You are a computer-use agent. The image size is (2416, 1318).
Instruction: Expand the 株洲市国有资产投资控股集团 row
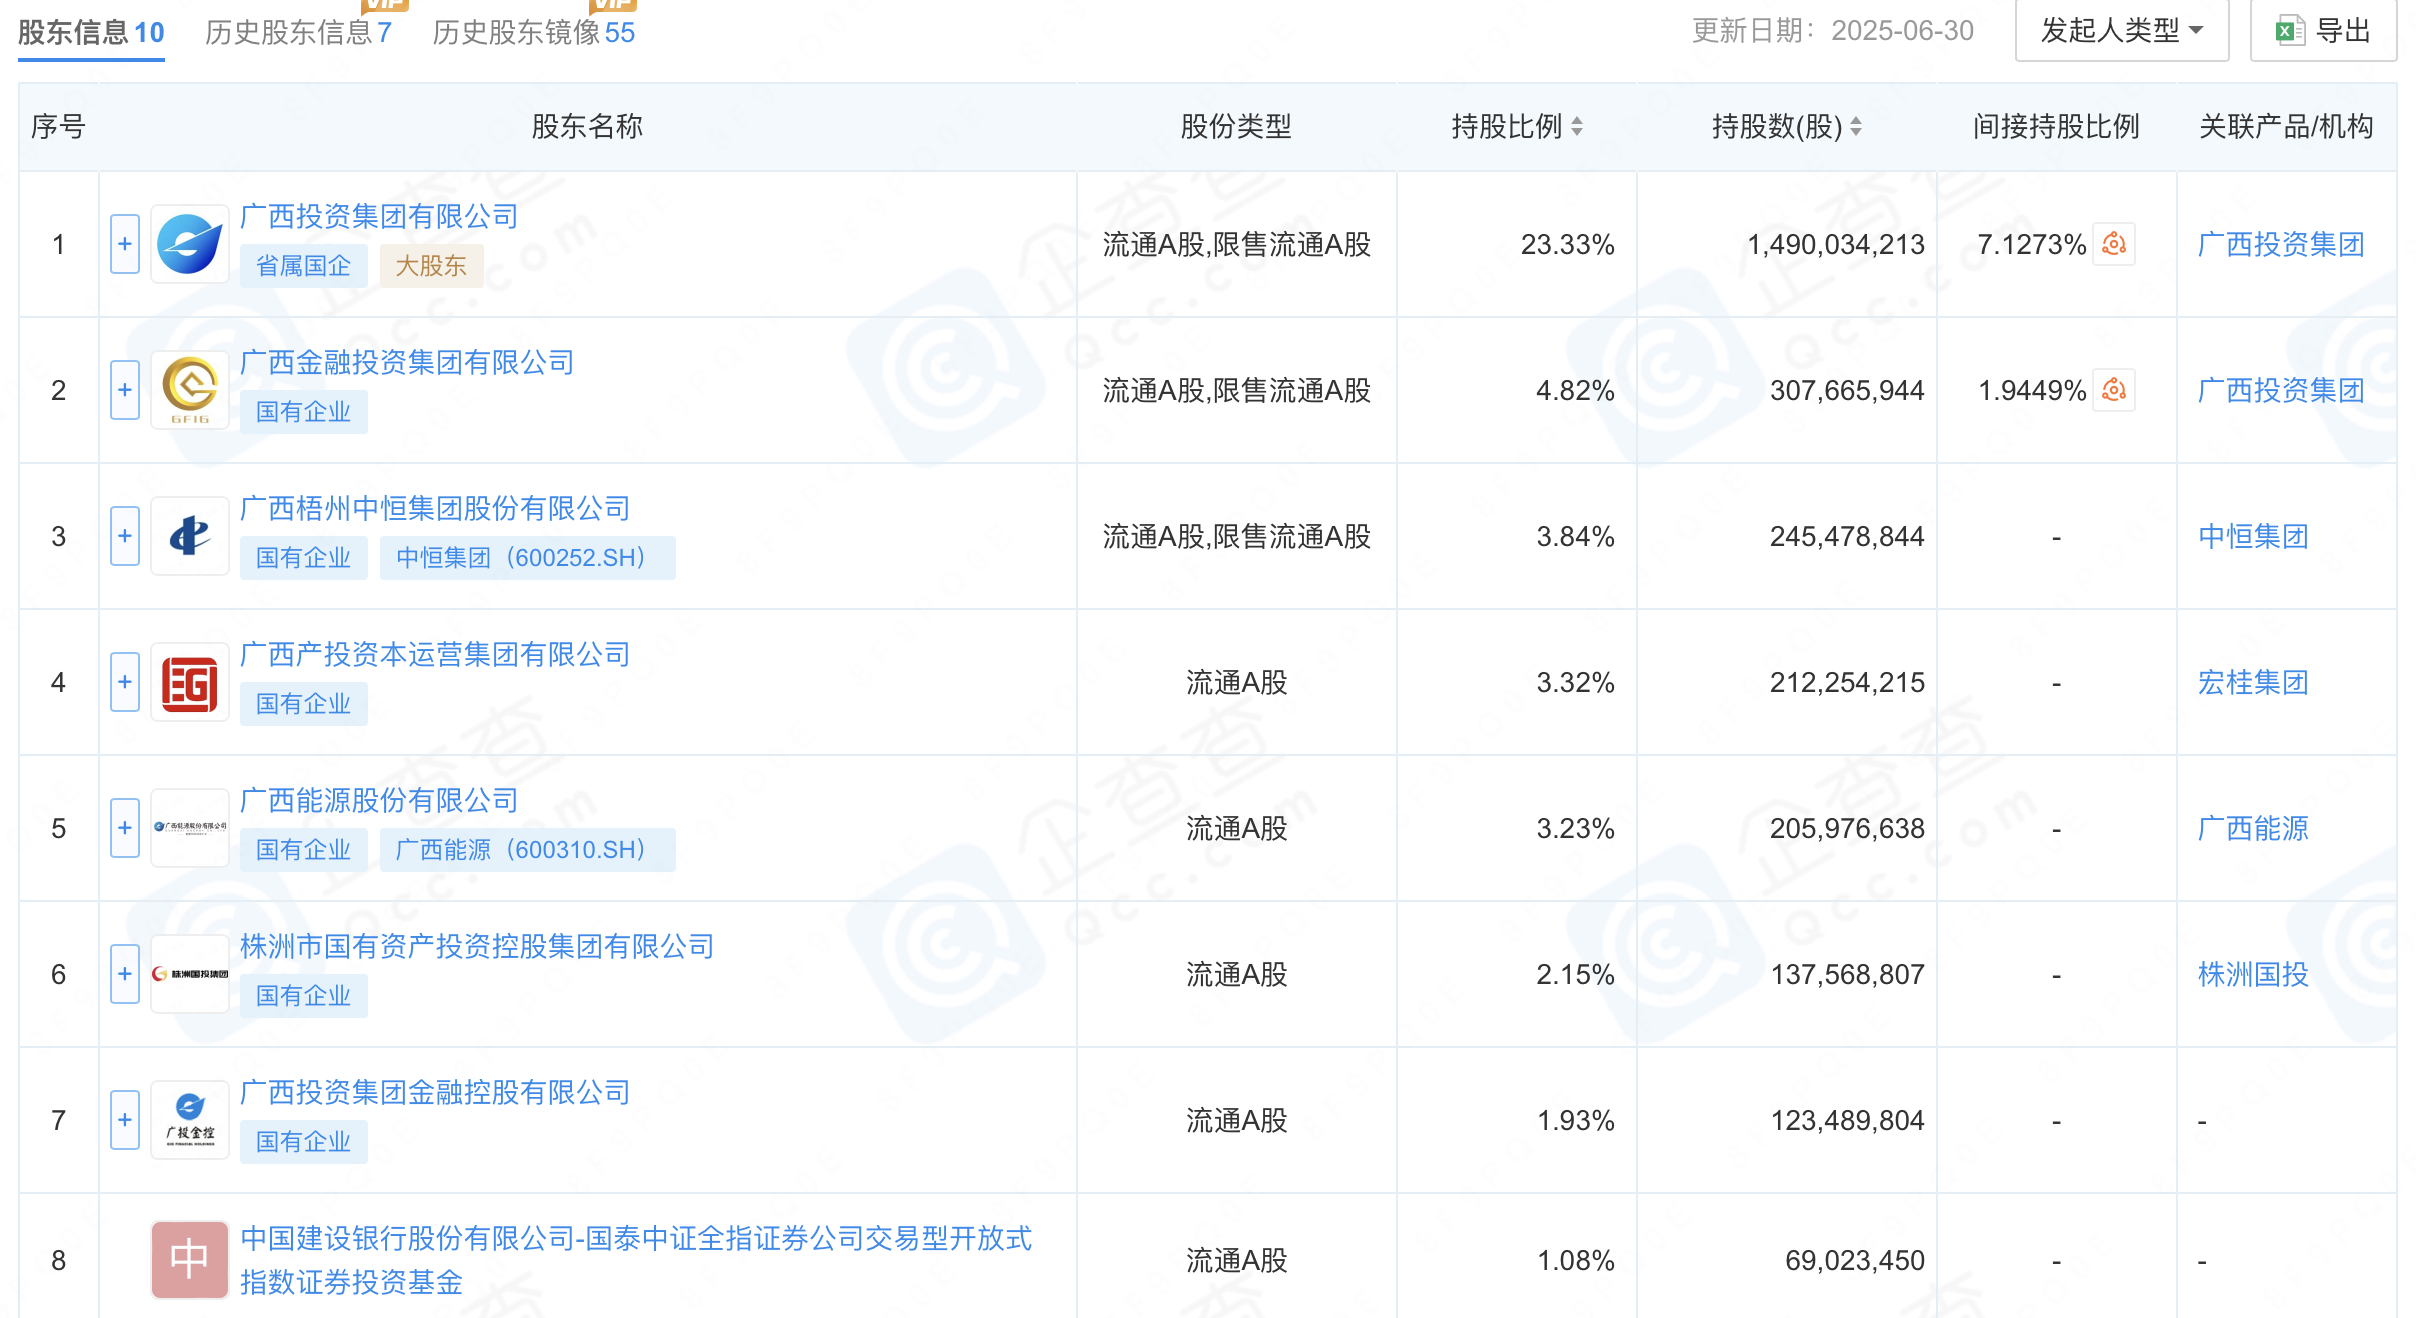click(125, 974)
